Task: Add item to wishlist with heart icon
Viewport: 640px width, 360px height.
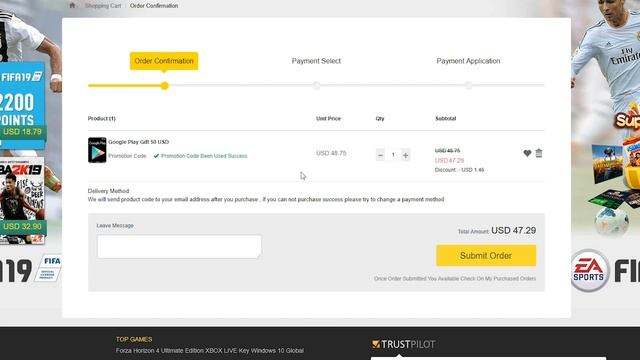Action: pos(527,153)
